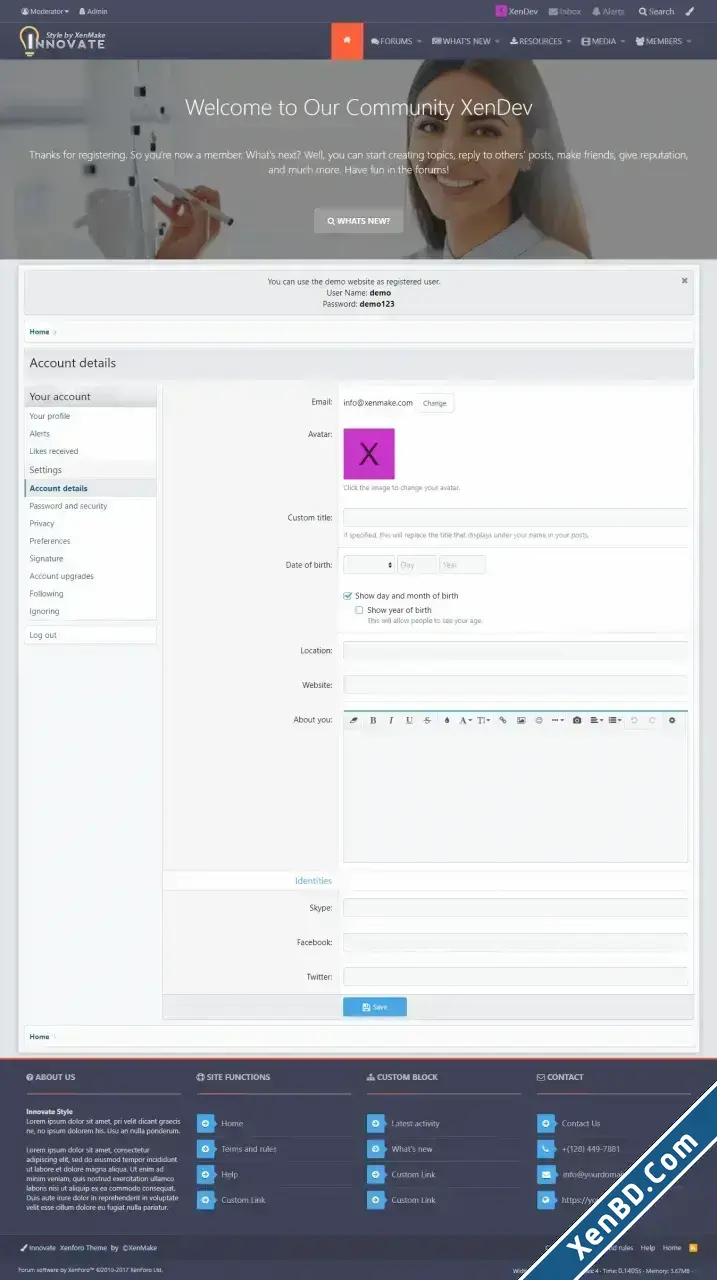This screenshot has height=1280, width=717.
Task: Redo the edit in the editor
Action: pyautogui.click(x=652, y=720)
